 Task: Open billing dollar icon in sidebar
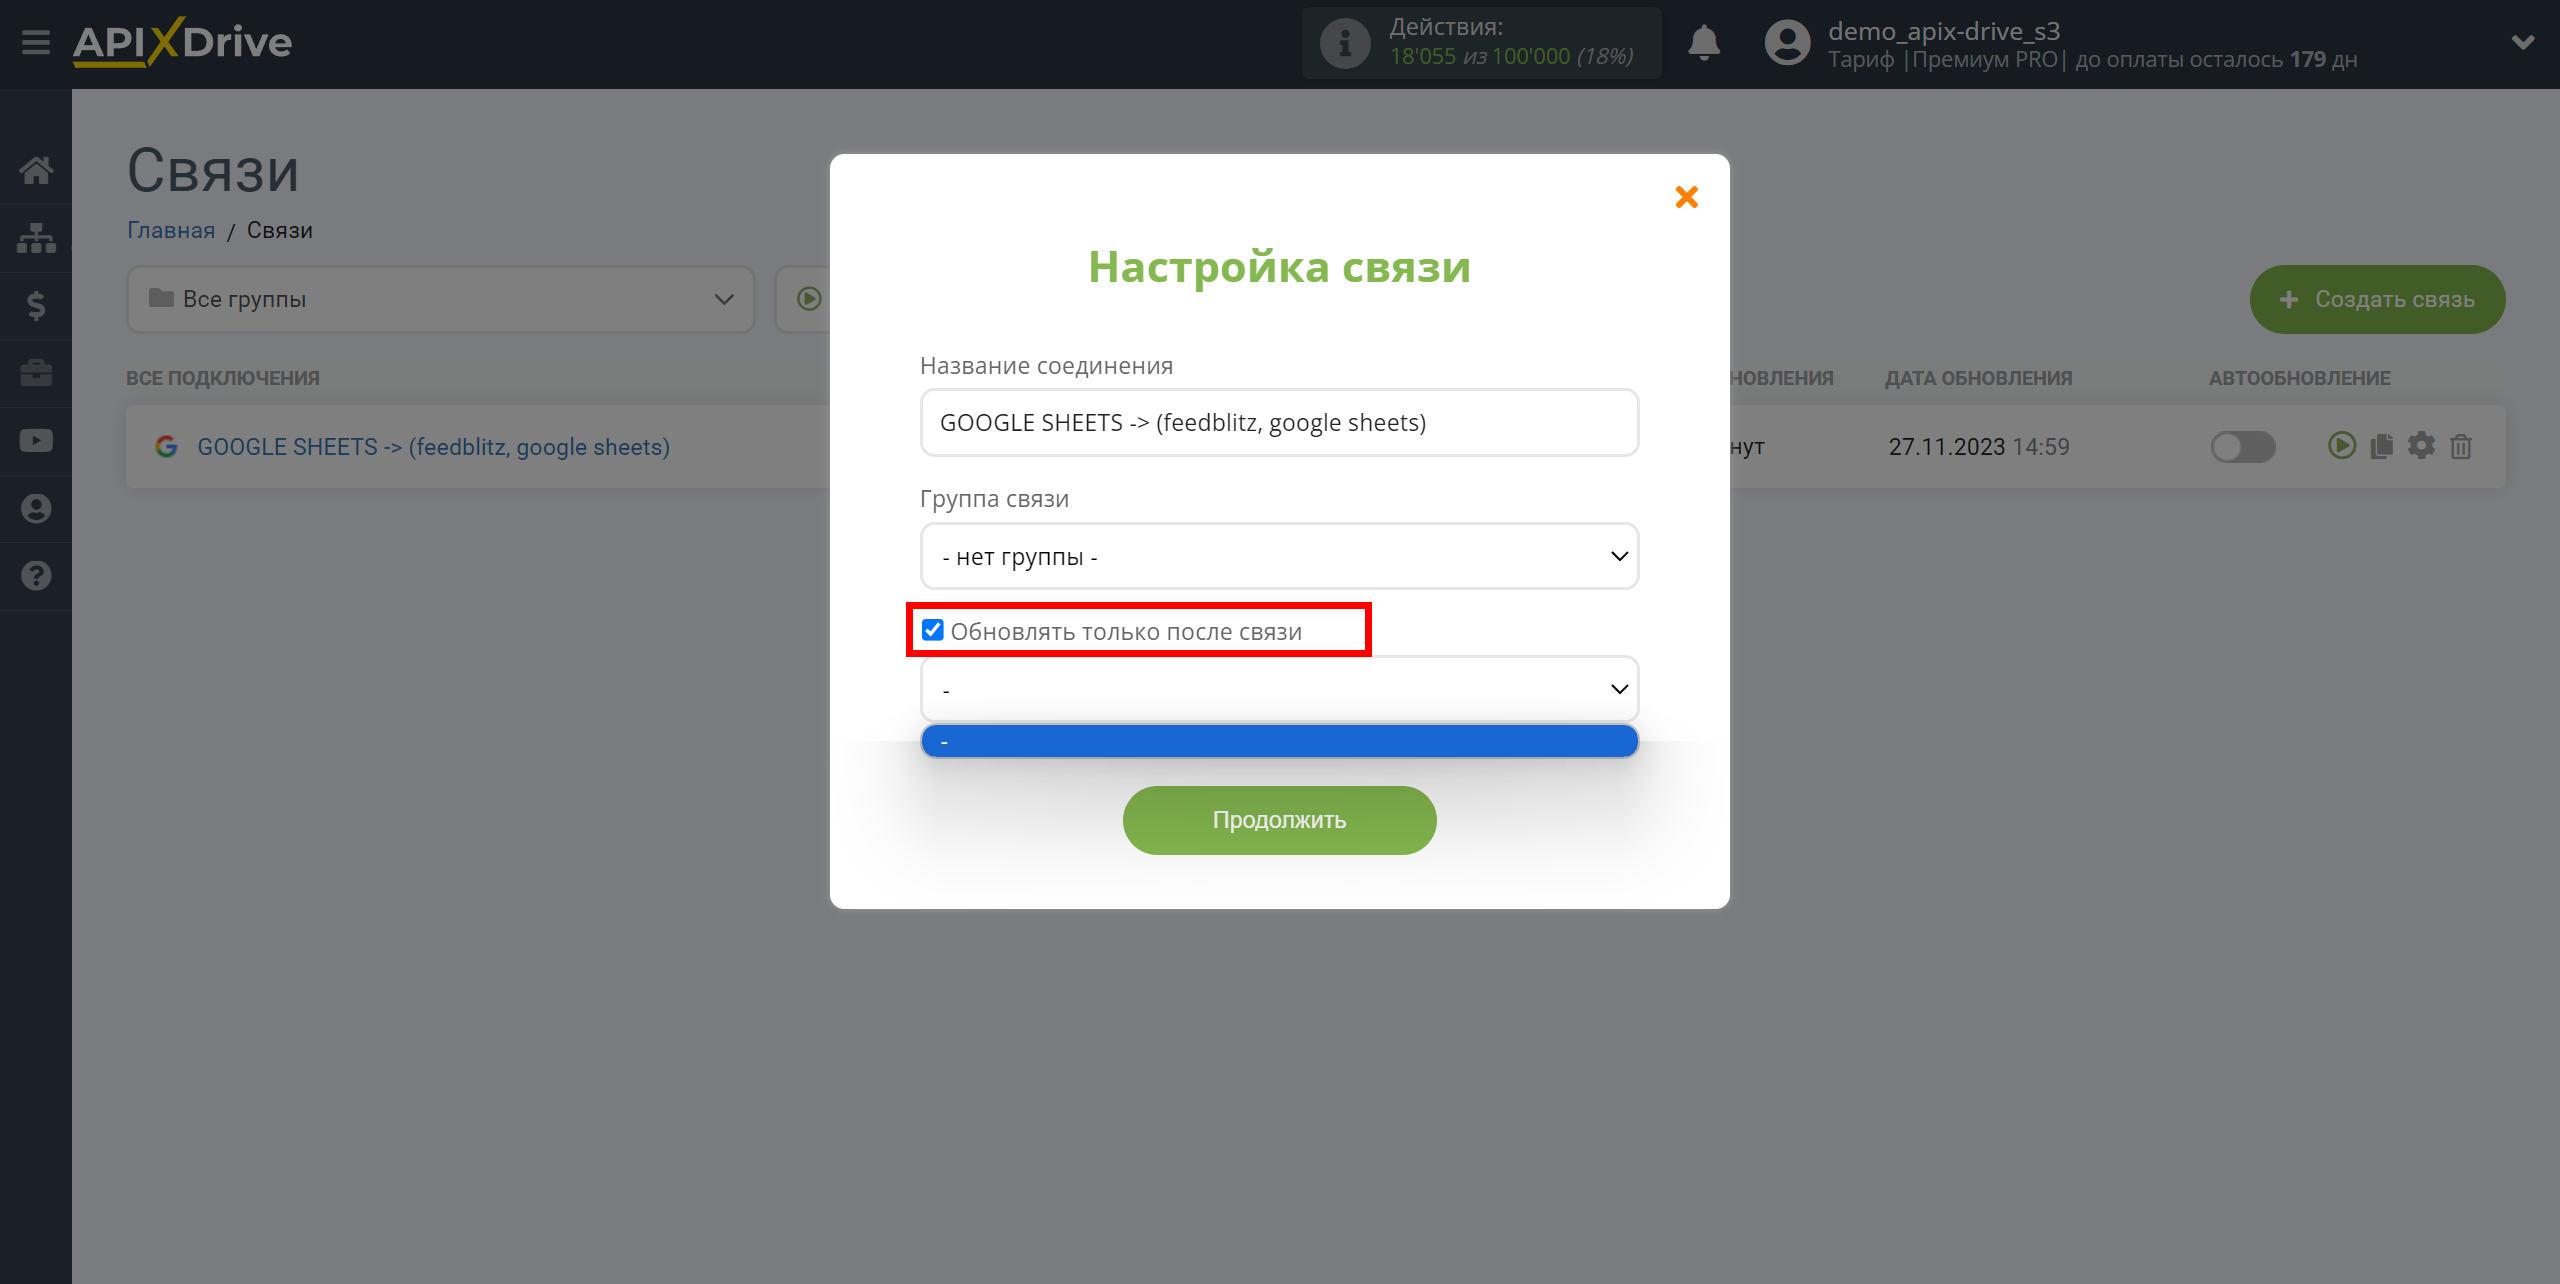[36, 305]
